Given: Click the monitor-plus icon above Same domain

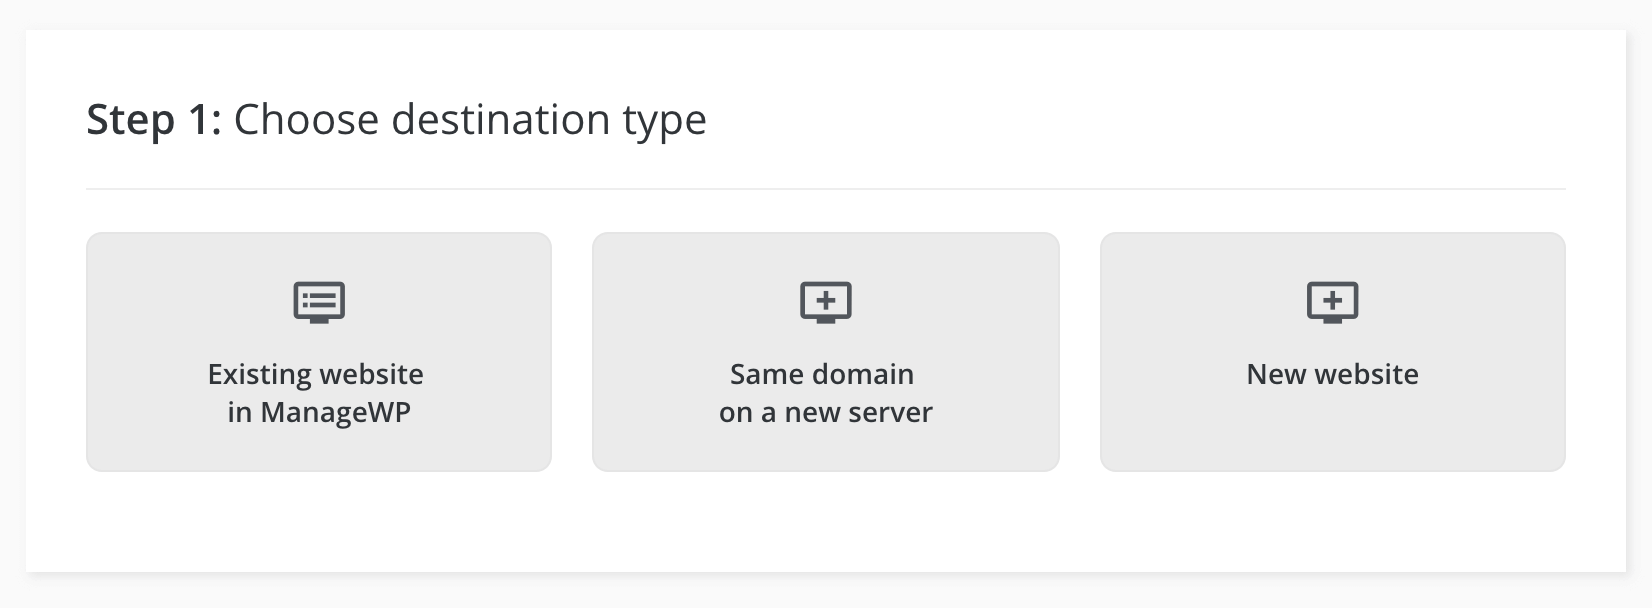Looking at the screenshot, I should tap(825, 302).
